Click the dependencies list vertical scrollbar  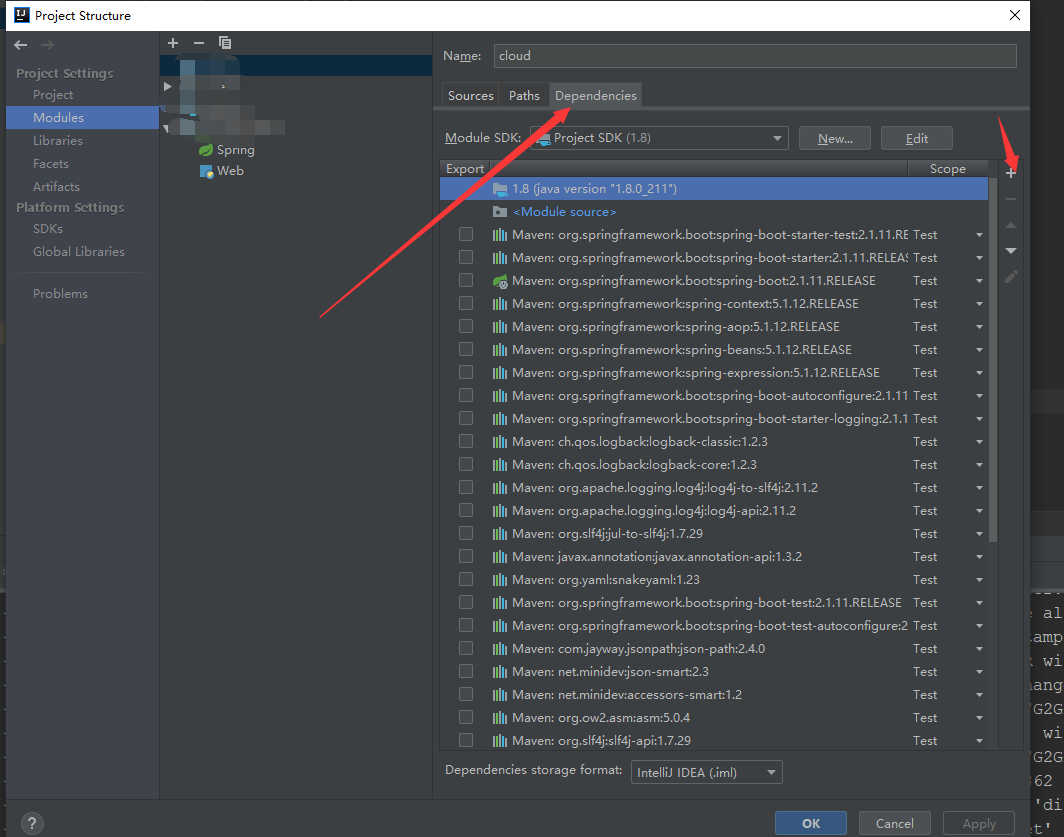click(x=993, y=360)
